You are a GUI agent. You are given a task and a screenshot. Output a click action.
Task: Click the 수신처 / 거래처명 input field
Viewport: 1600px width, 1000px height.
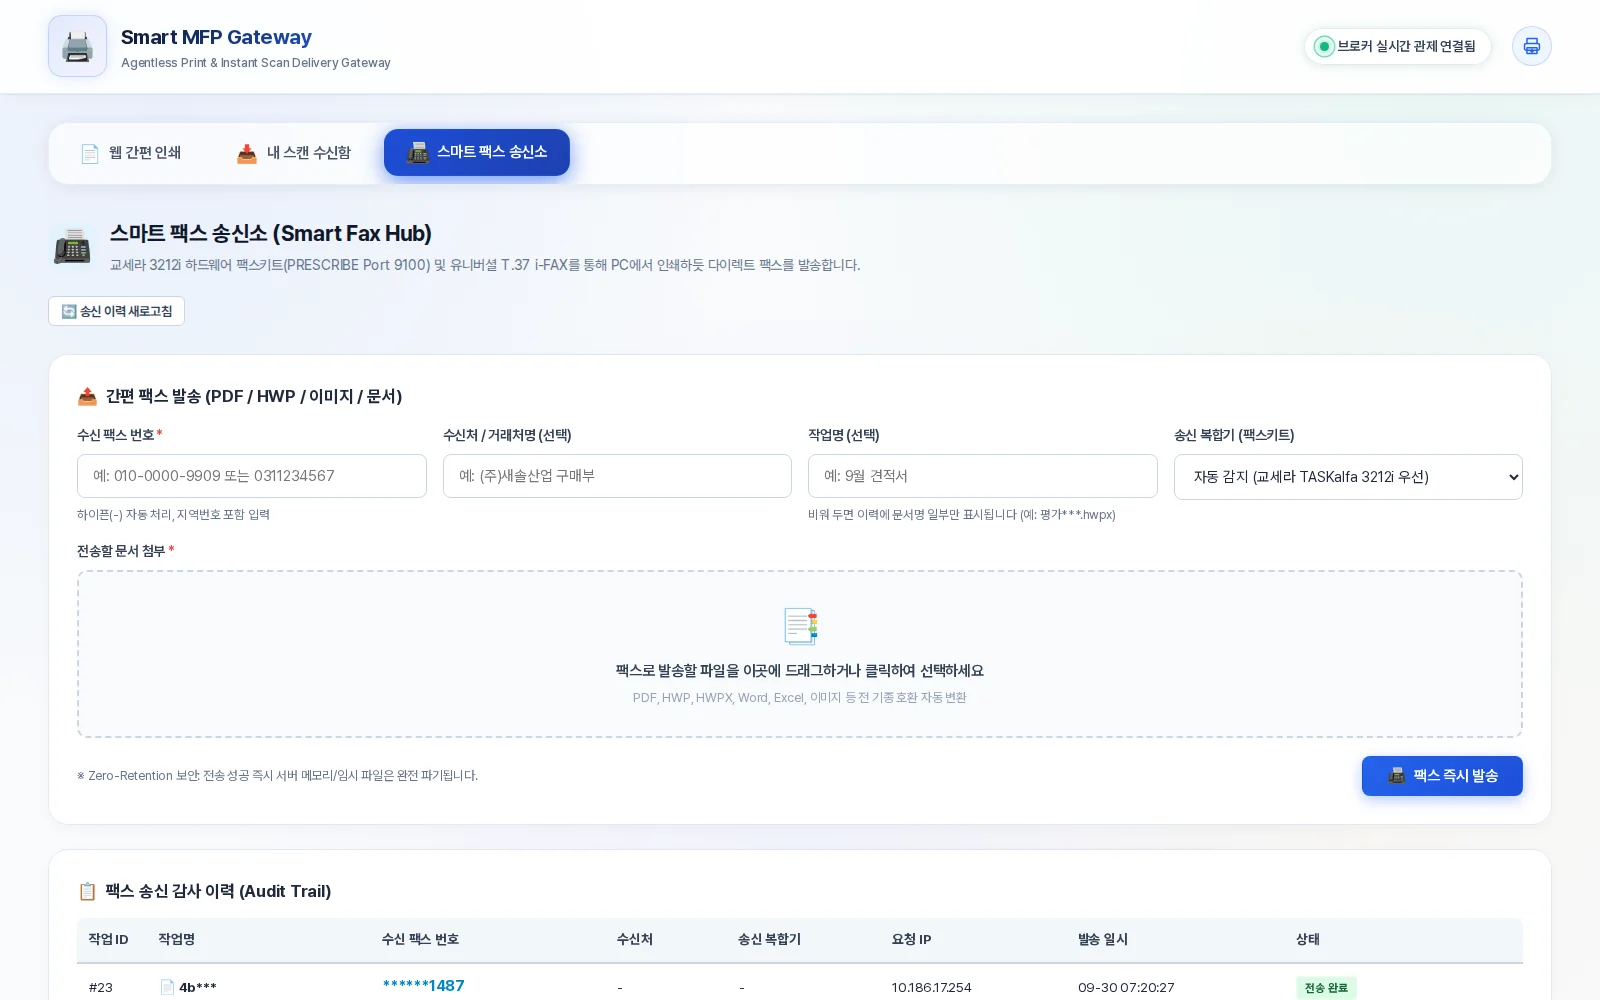(x=617, y=476)
